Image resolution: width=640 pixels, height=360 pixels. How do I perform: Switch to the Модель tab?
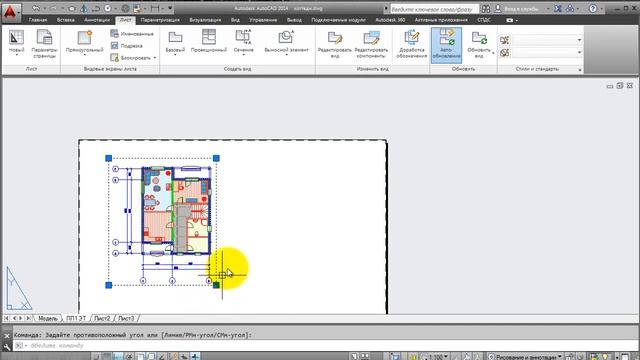coord(48,318)
